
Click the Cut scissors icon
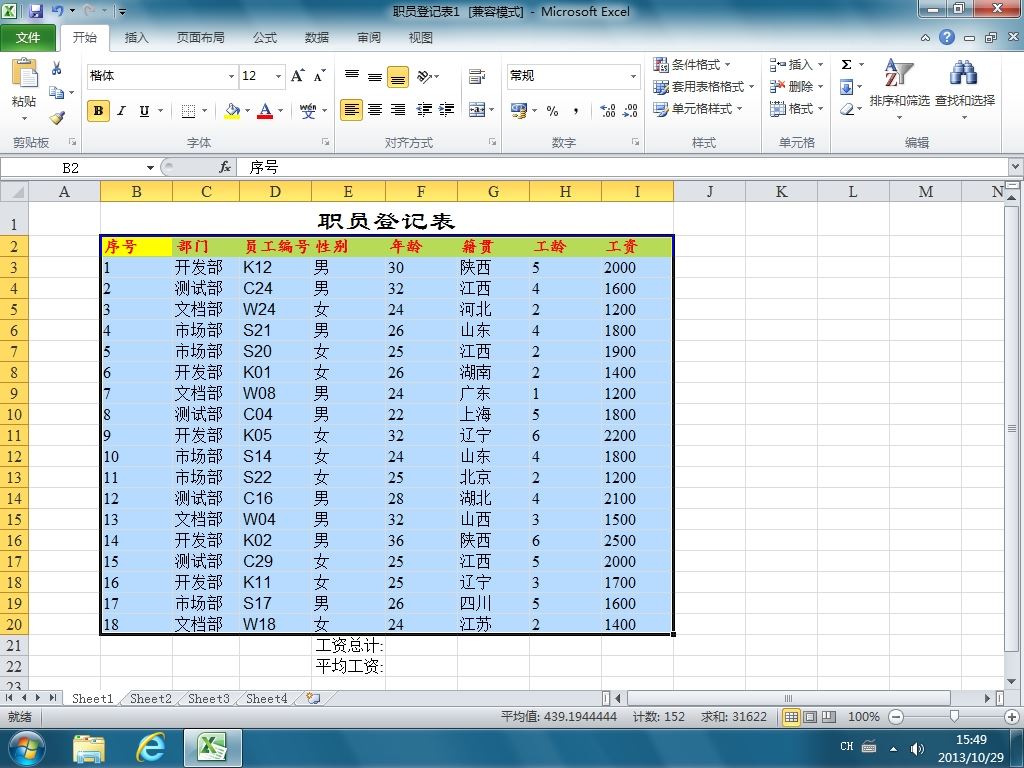point(57,68)
